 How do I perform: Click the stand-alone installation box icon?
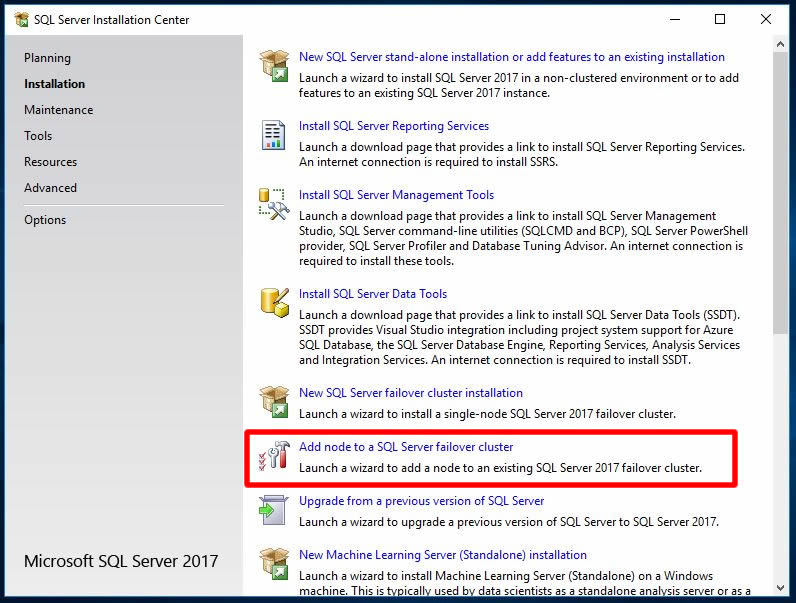[x=273, y=66]
